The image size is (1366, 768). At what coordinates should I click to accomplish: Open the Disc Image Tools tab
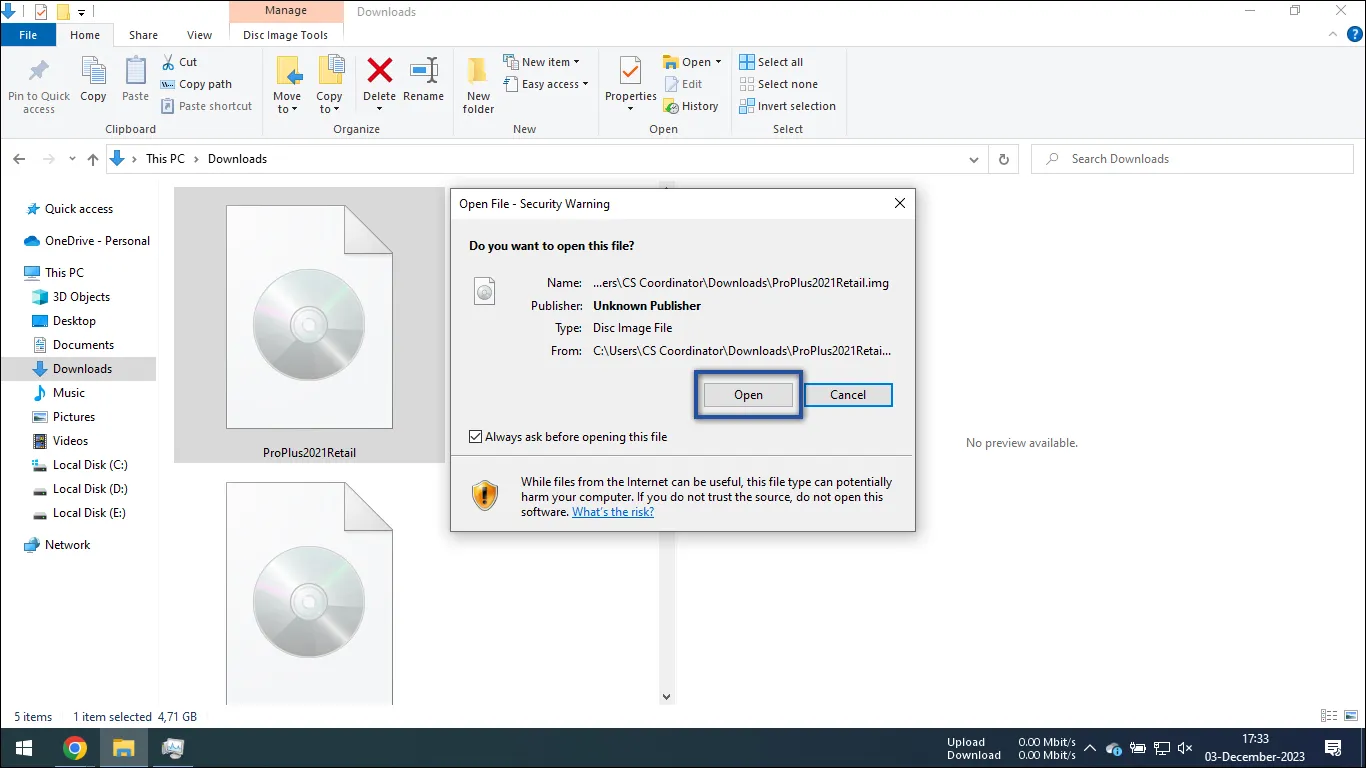tap(286, 34)
